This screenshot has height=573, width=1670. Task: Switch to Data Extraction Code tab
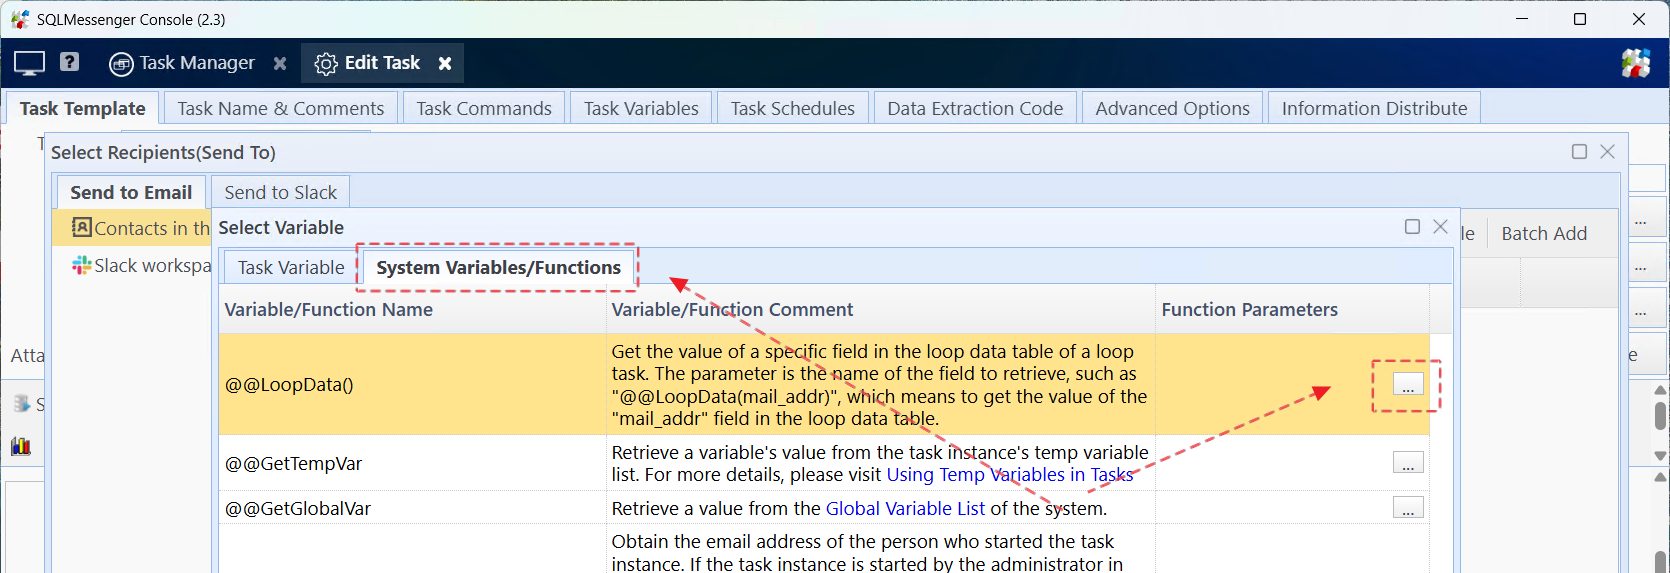[975, 108]
